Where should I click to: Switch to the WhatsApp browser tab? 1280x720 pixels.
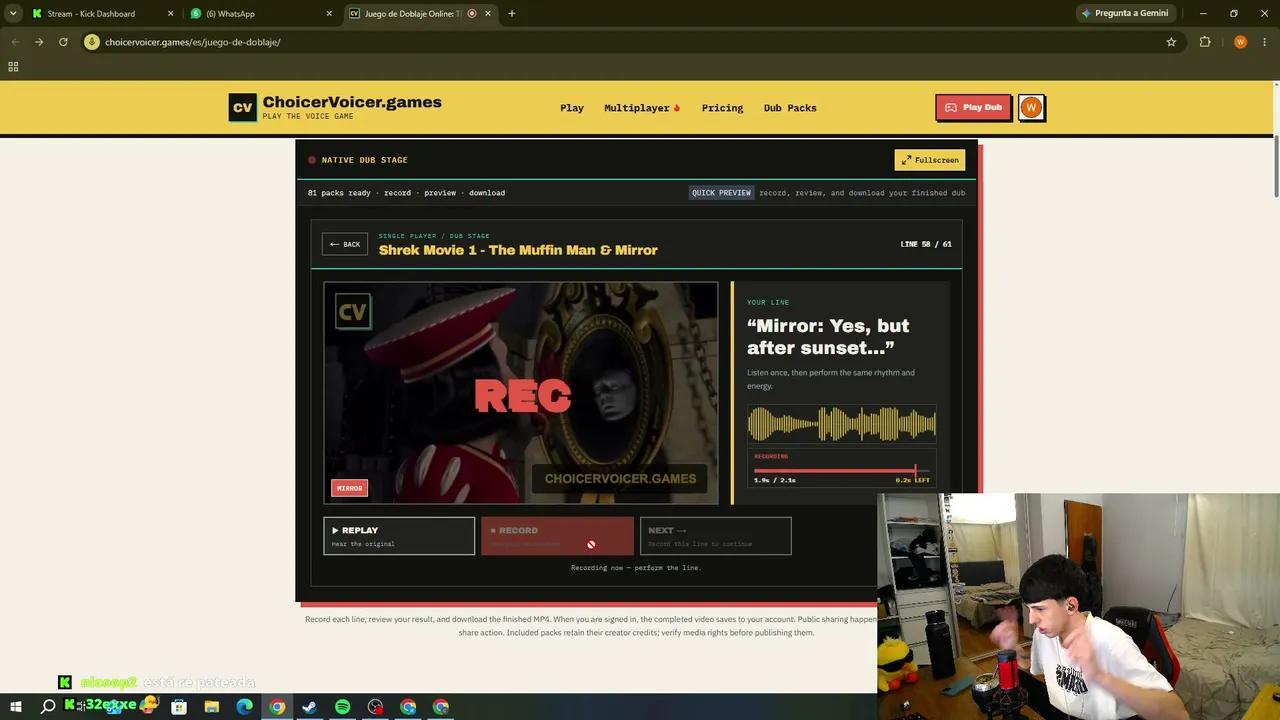[249, 13]
